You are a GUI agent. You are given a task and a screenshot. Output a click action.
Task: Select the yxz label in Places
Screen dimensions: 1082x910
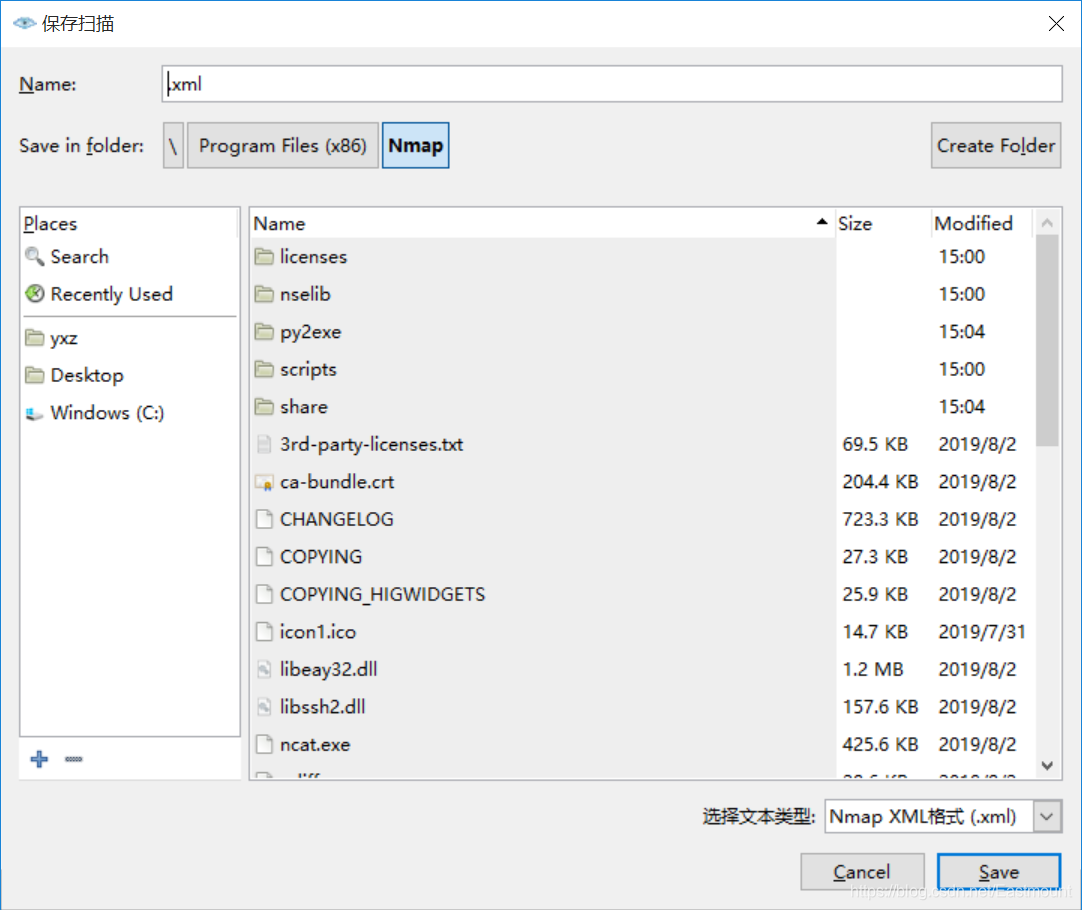point(63,338)
